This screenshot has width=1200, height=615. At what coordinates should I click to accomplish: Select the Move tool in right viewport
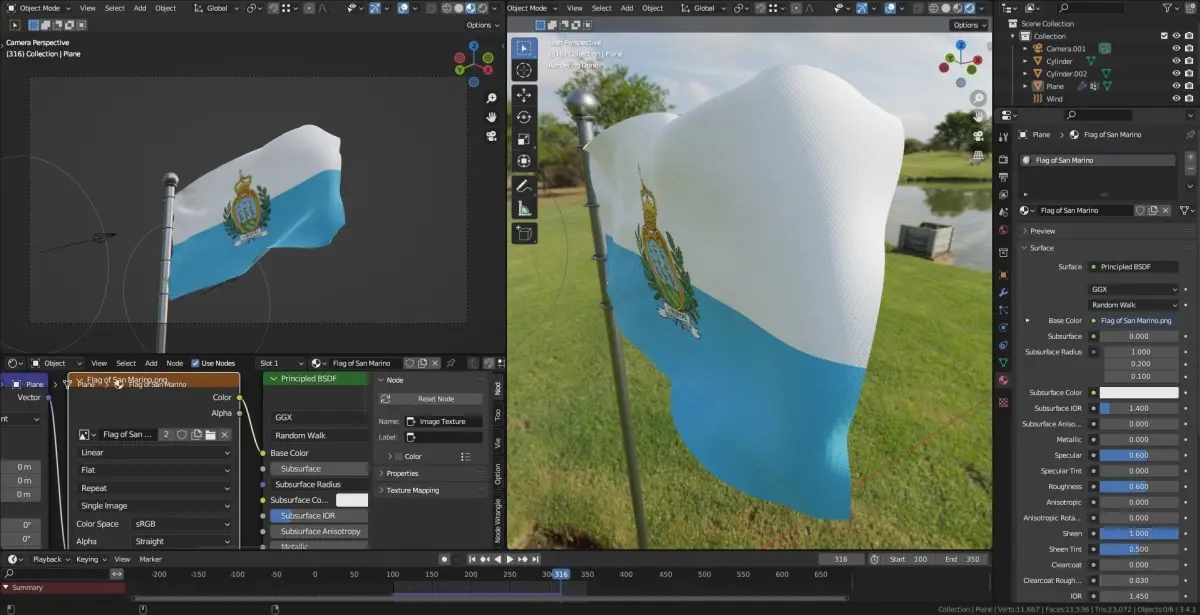(524, 95)
